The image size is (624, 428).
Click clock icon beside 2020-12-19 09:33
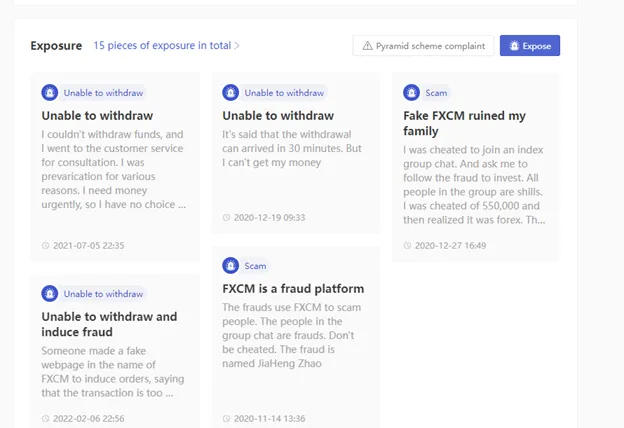(x=226, y=217)
